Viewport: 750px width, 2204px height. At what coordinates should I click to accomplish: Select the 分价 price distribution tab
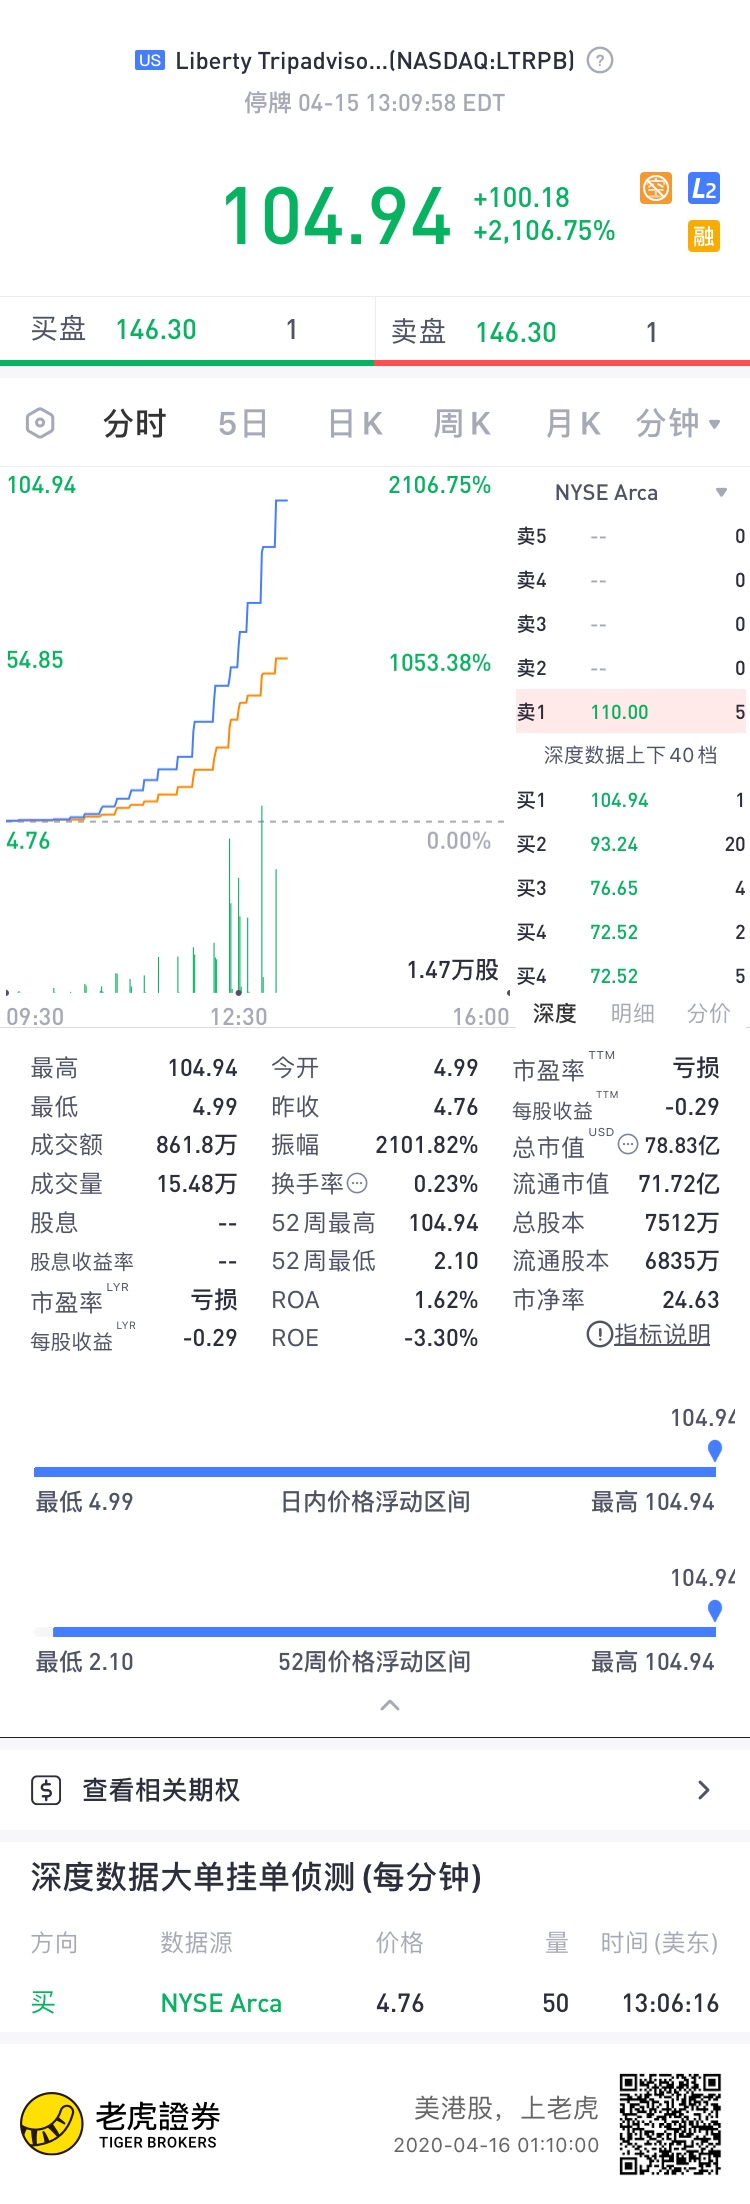709,1013
